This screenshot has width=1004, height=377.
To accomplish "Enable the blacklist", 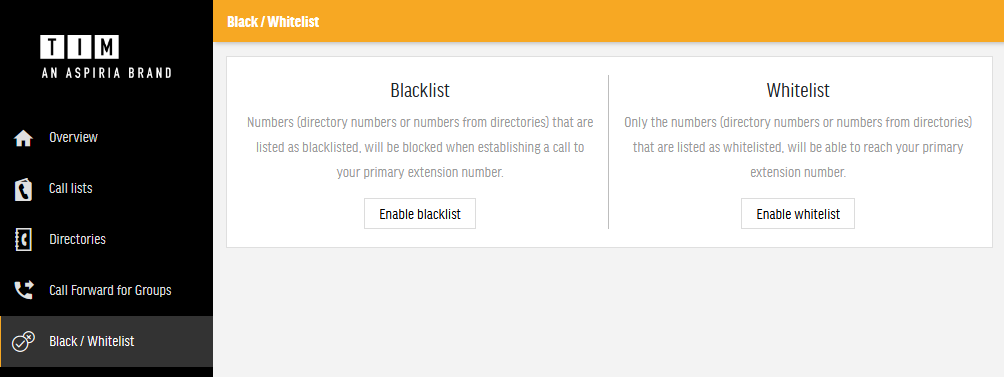I will click(x=420, y=214).
